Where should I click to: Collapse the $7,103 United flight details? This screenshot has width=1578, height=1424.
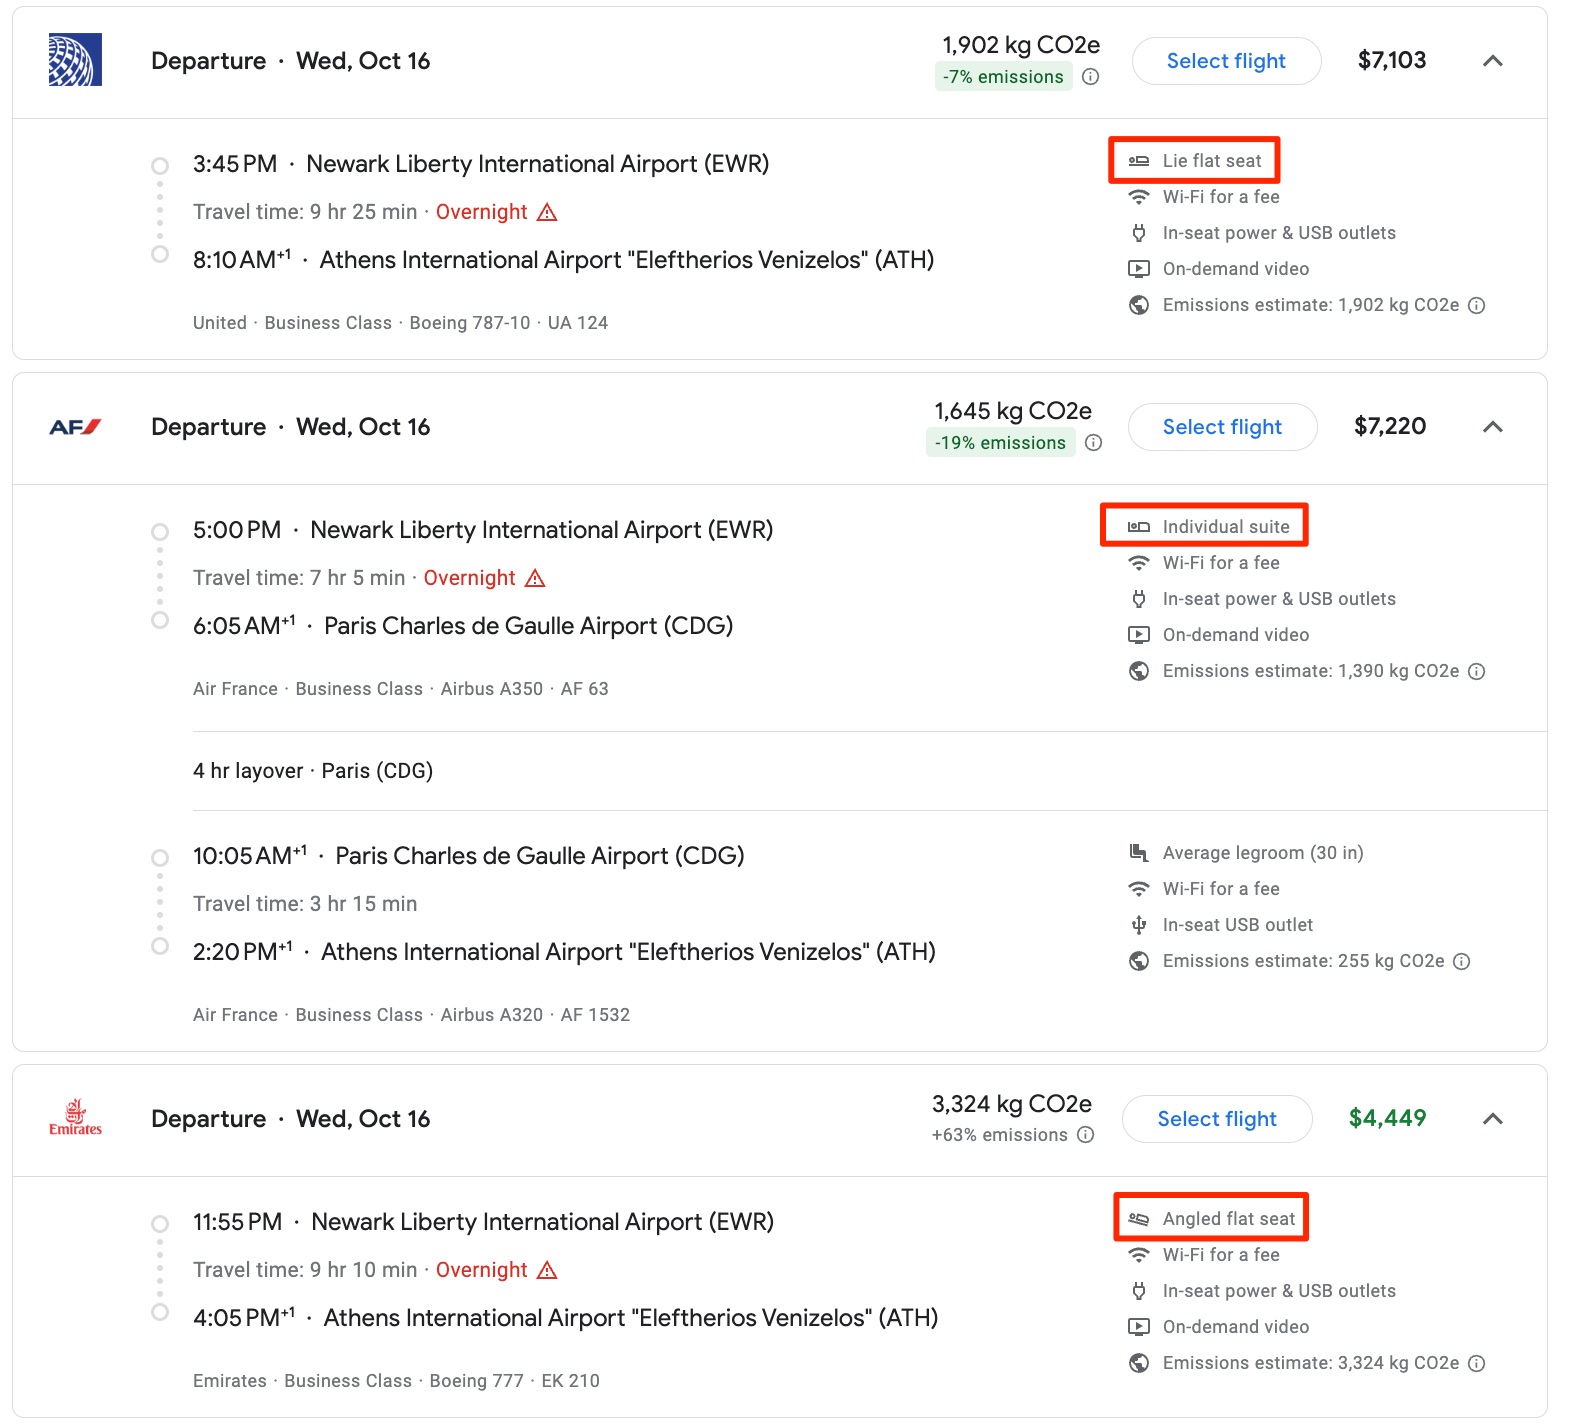tap(1493, 61)
